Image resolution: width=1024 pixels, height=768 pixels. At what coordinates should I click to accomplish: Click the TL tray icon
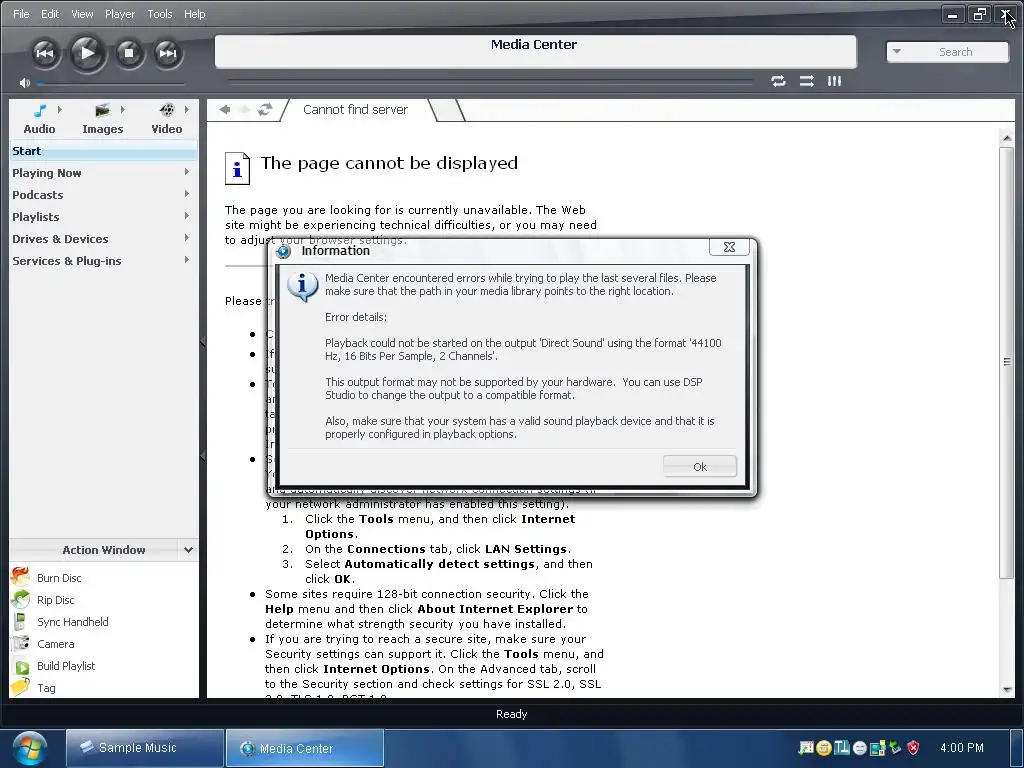click(x=842, y=747)
